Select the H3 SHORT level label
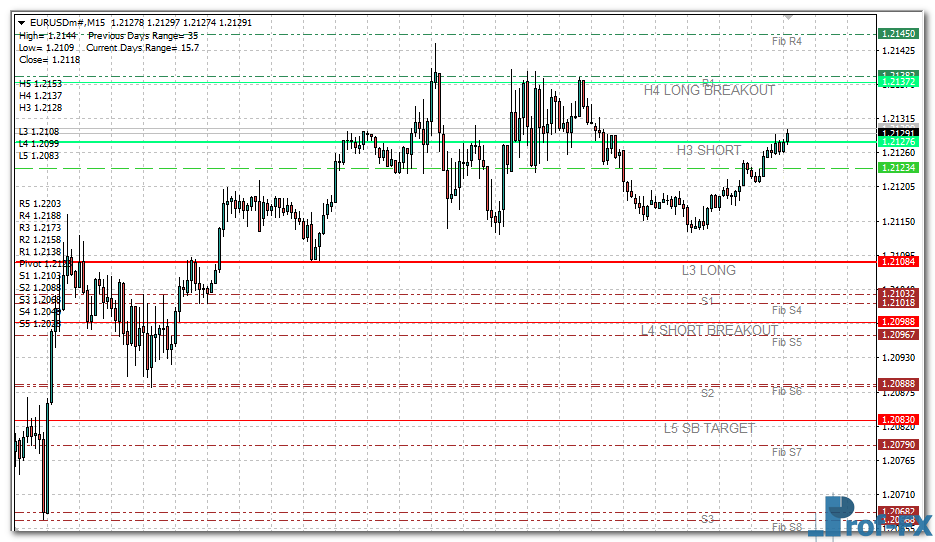The image size is (935, 542). tap(709, 150)
